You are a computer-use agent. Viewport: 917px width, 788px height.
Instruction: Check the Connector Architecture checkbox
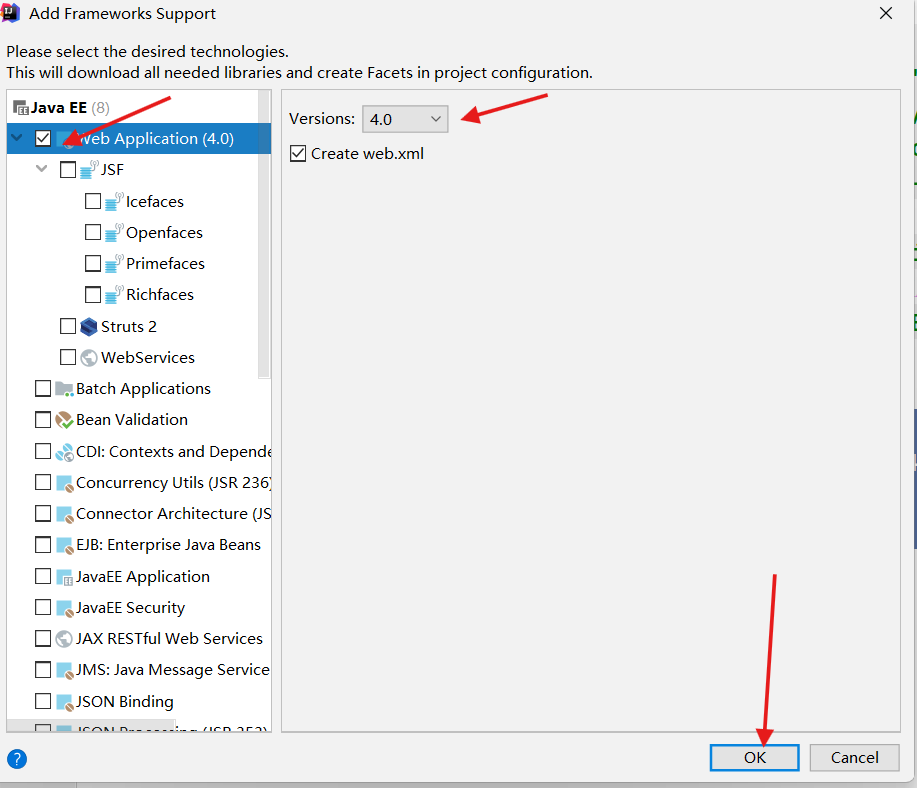pyautogui.click(x=43, y=513)
